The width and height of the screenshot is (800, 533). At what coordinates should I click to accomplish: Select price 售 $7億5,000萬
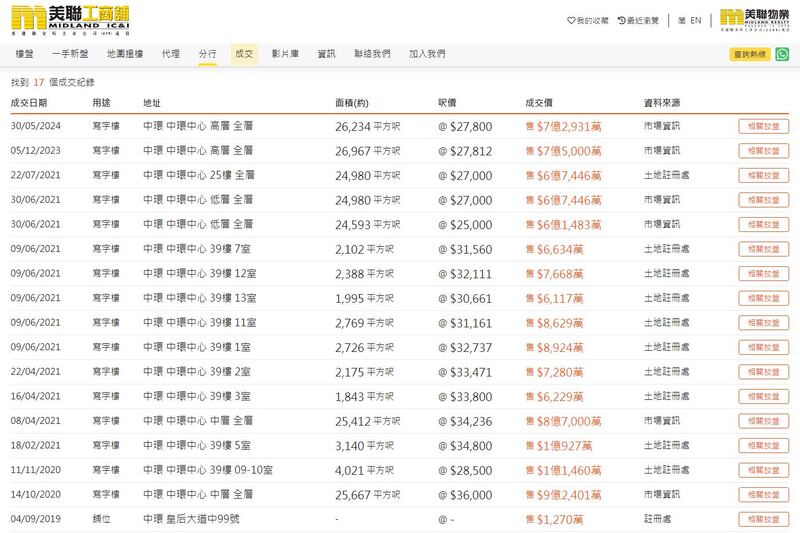pyautogui.click(x=563, y=151)
